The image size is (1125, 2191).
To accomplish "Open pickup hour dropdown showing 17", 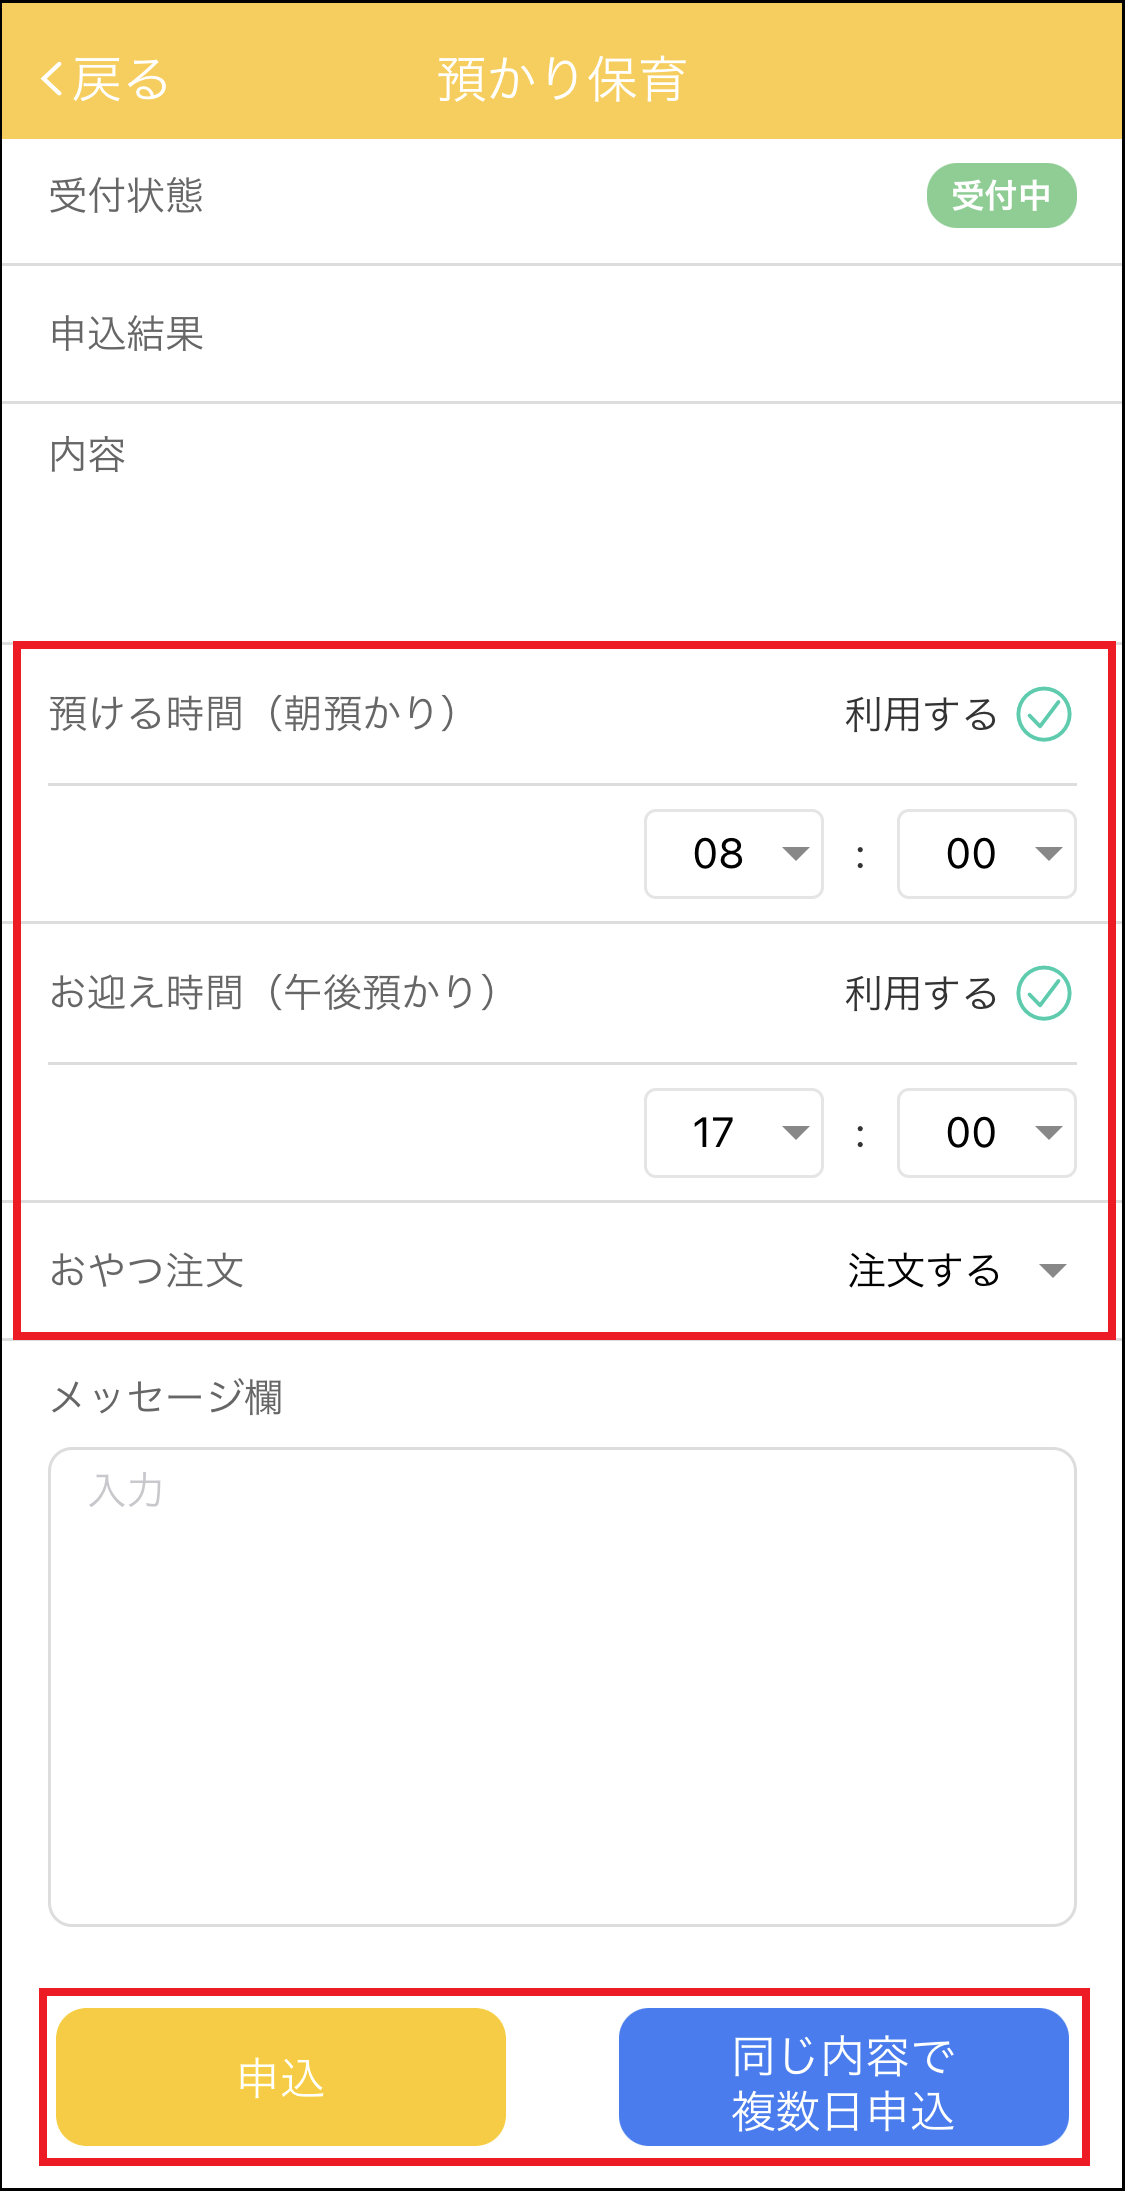I will click(734, 1133).
